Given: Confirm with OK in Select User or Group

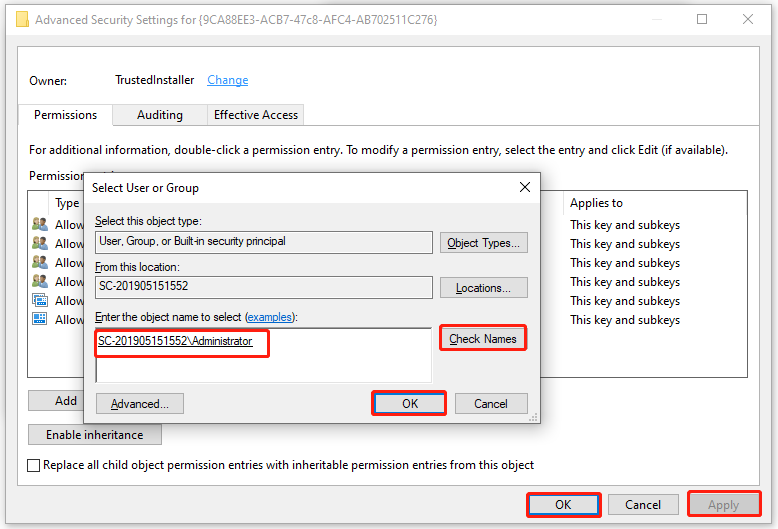Looking at the screenshot, I should [x=409, y=403].
